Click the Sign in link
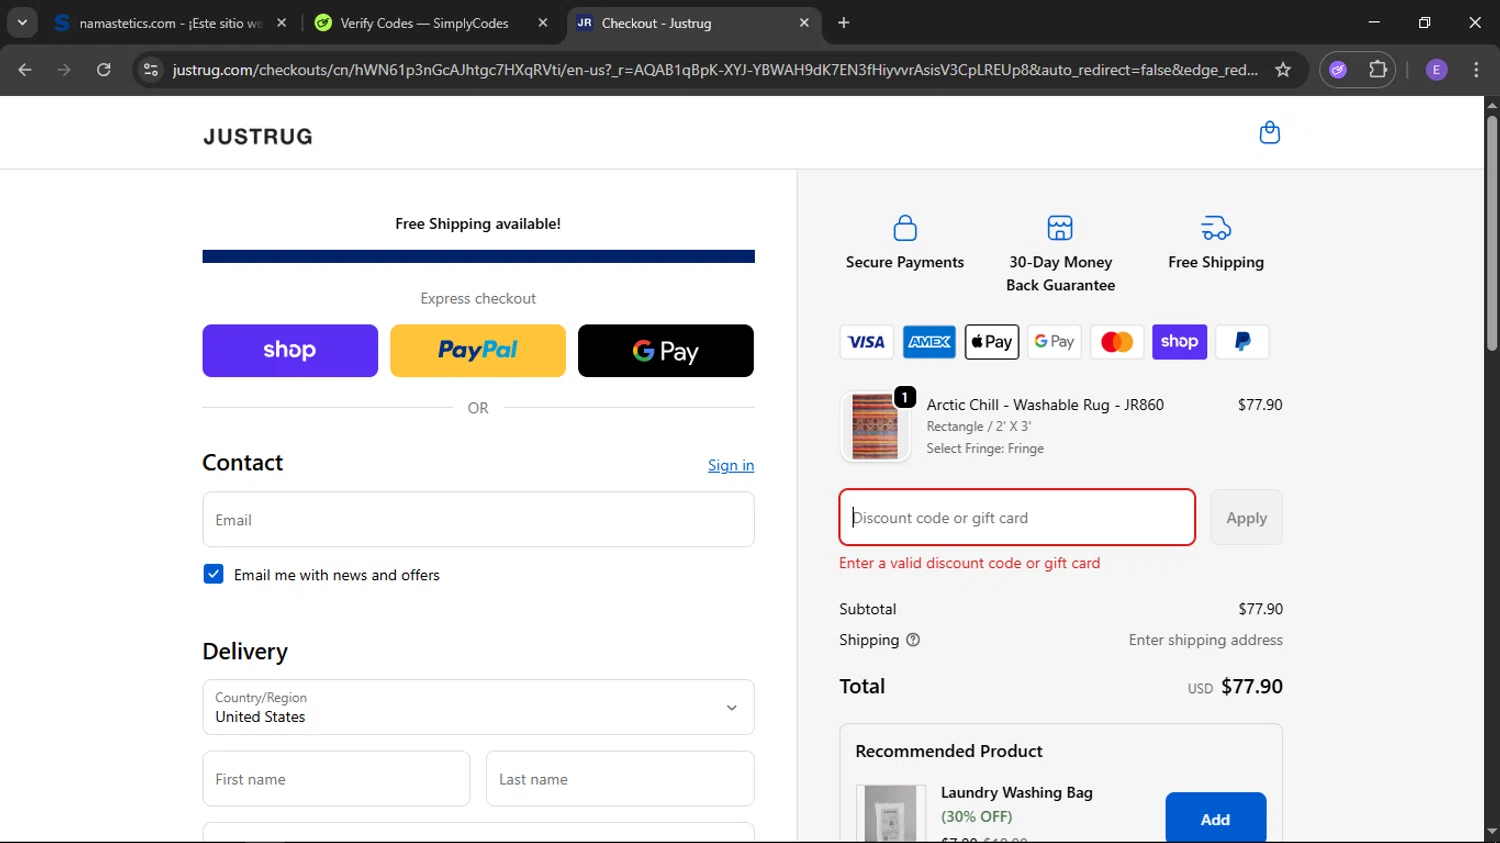The width and height of the screenshot is (1500, 843). point(731,465)
